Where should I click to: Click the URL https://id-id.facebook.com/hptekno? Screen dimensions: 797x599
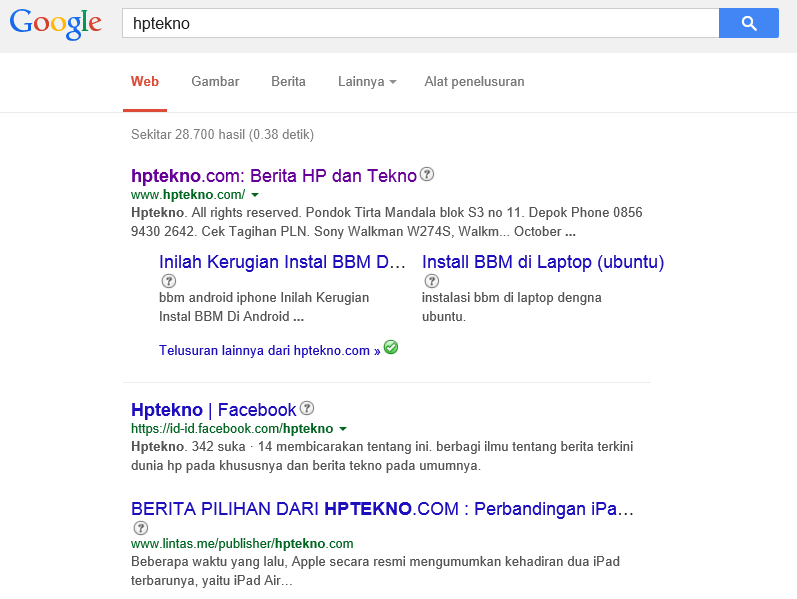coord(232,429)
